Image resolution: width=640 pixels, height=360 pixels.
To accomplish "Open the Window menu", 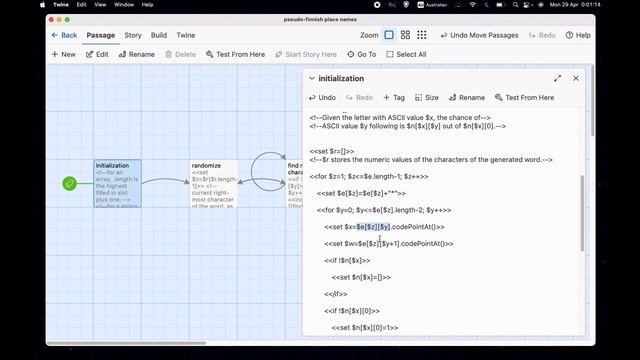I will [x=124, y=5].
